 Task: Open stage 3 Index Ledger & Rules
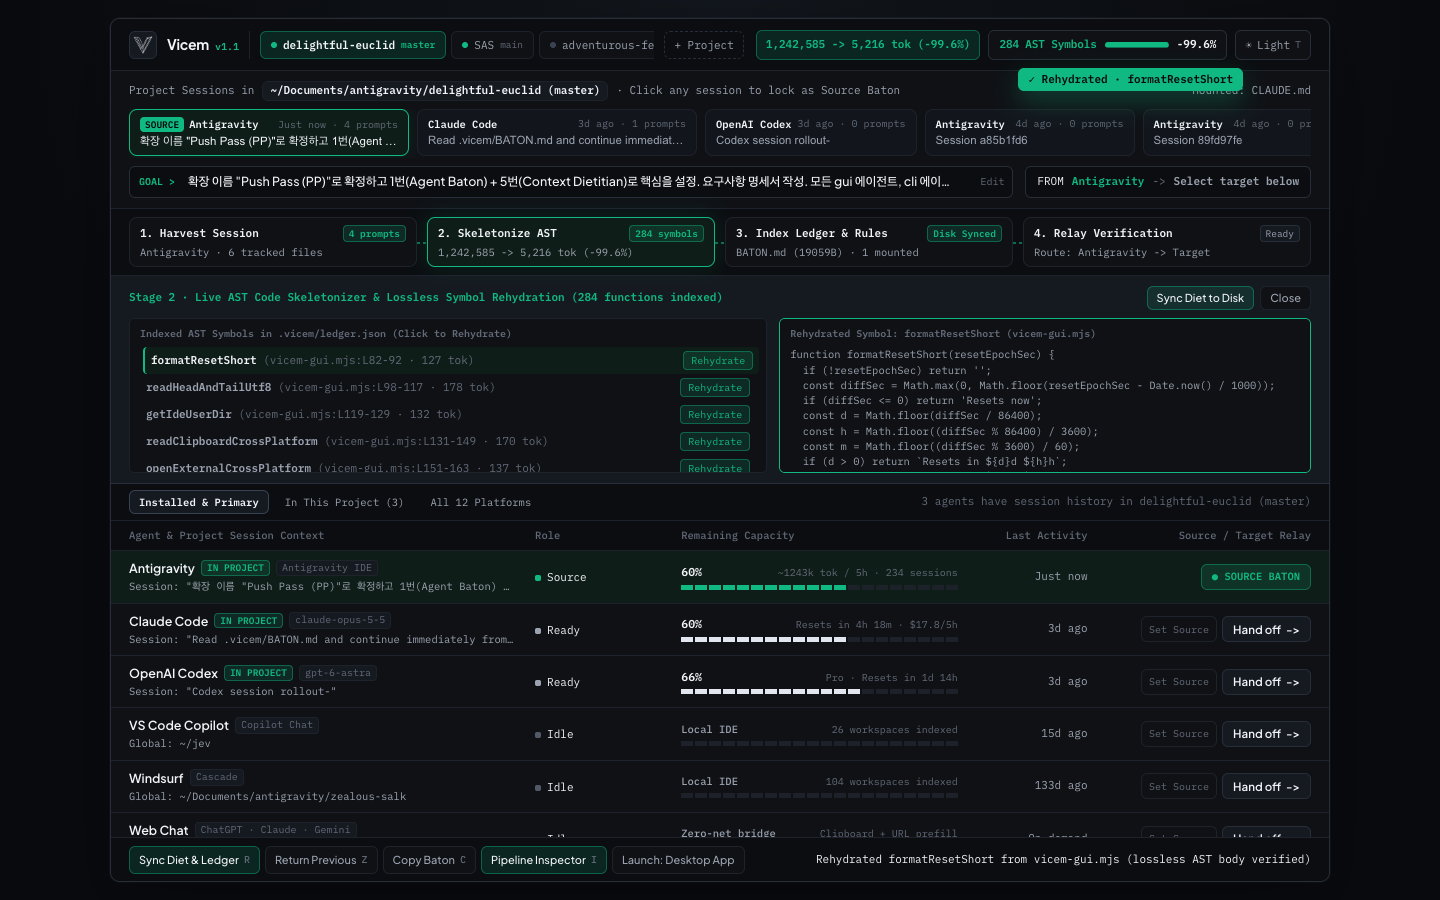868,242
